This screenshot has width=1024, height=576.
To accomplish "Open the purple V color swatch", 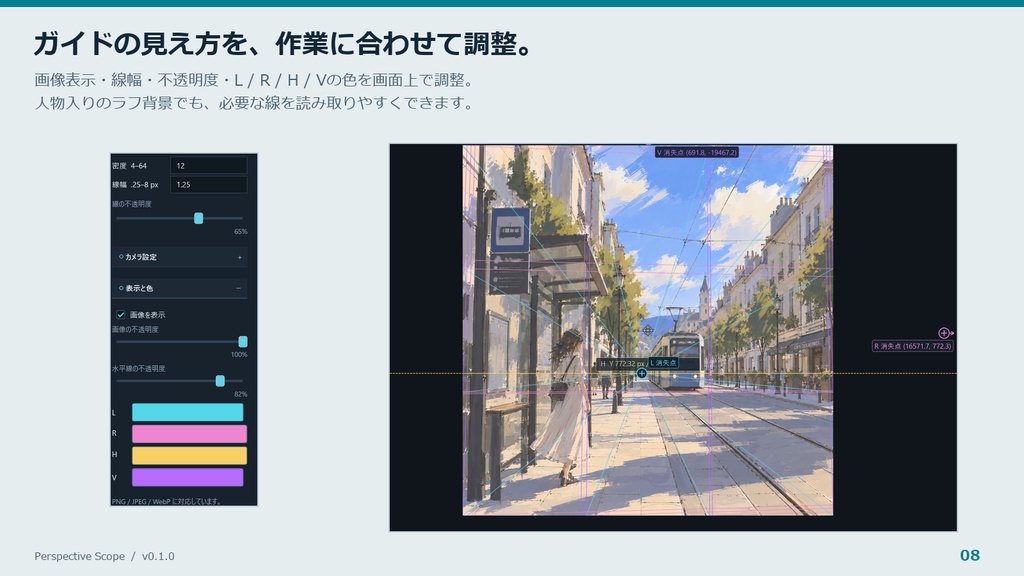I will pyautogui.click(x=188, y=477).
